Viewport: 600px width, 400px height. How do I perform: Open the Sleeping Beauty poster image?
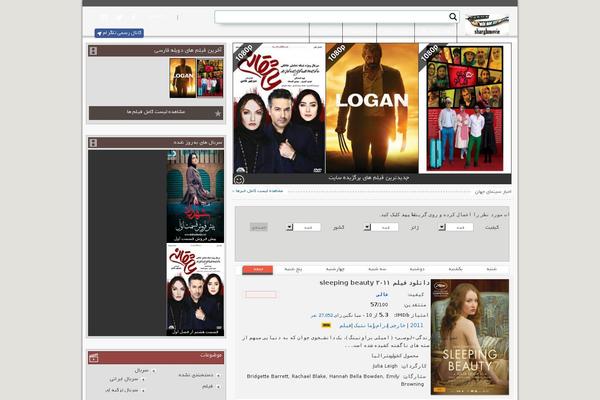470,337
